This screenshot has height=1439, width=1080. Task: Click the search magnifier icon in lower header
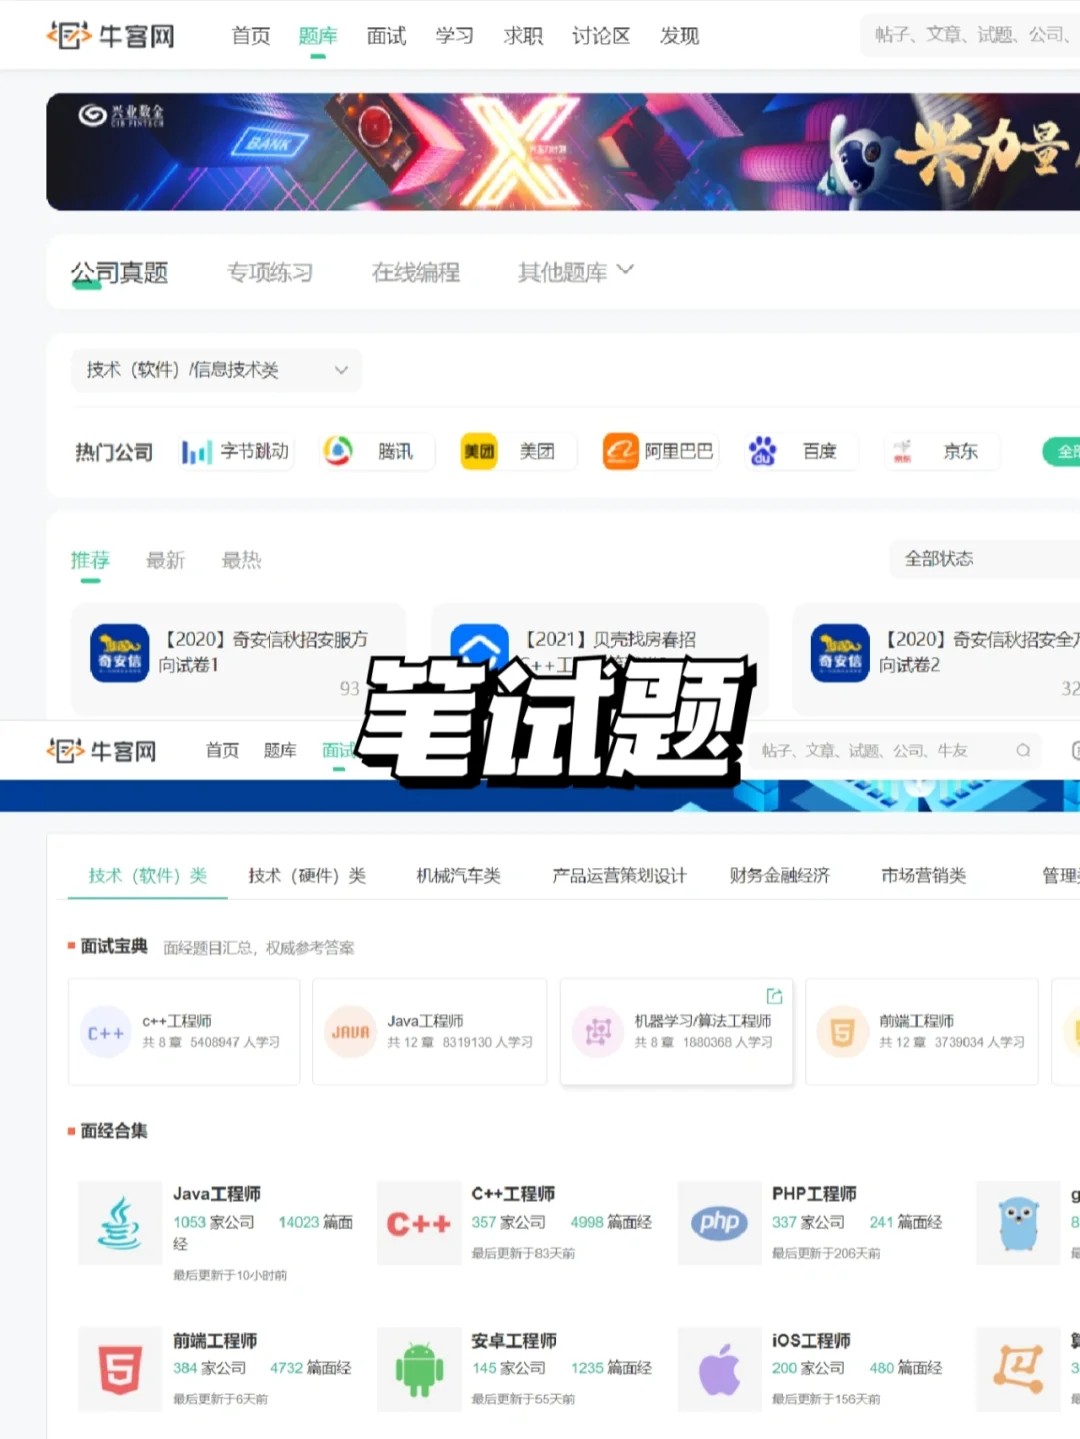pos(1023,751)
